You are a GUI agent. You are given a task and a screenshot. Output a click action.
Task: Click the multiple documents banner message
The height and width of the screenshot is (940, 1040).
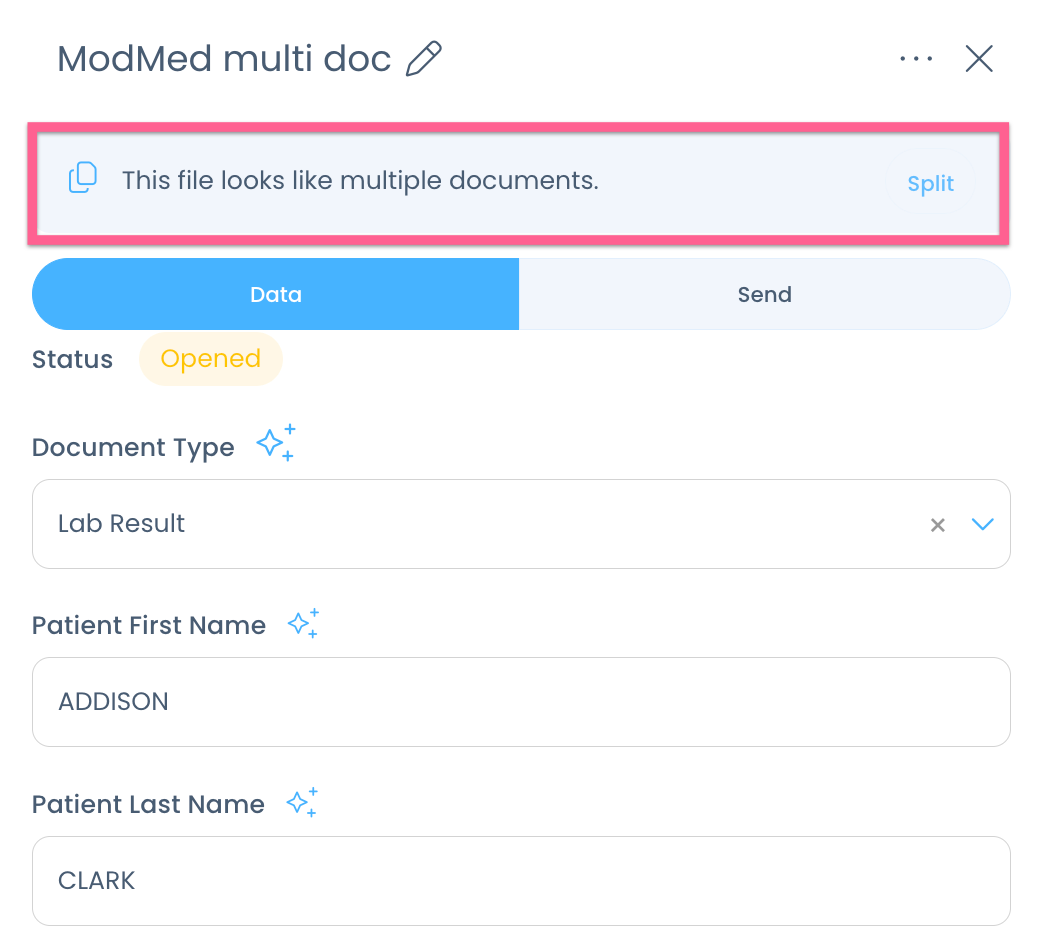click(x=360, y=181)
